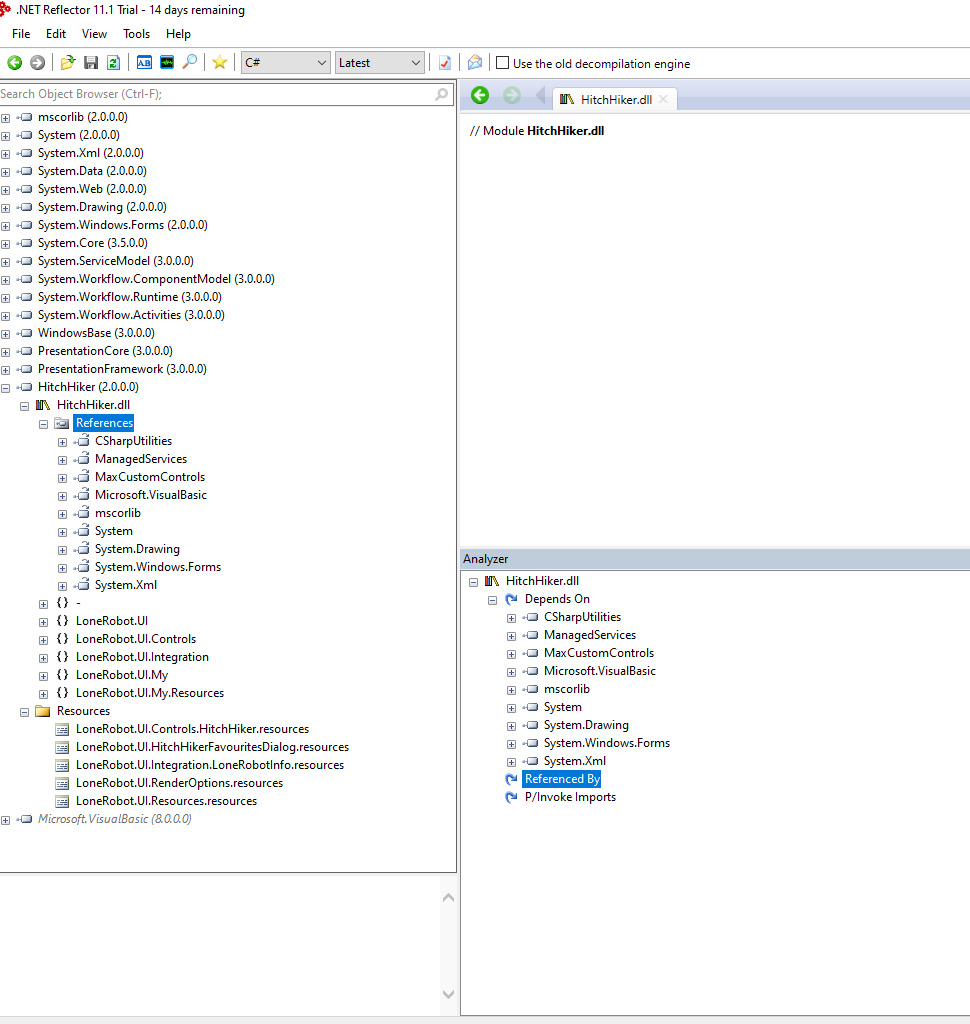Select PresentationFramework (3.0.0.0) assembly
The width and height of the screenshot is (970, 1024).
(122, 369)
